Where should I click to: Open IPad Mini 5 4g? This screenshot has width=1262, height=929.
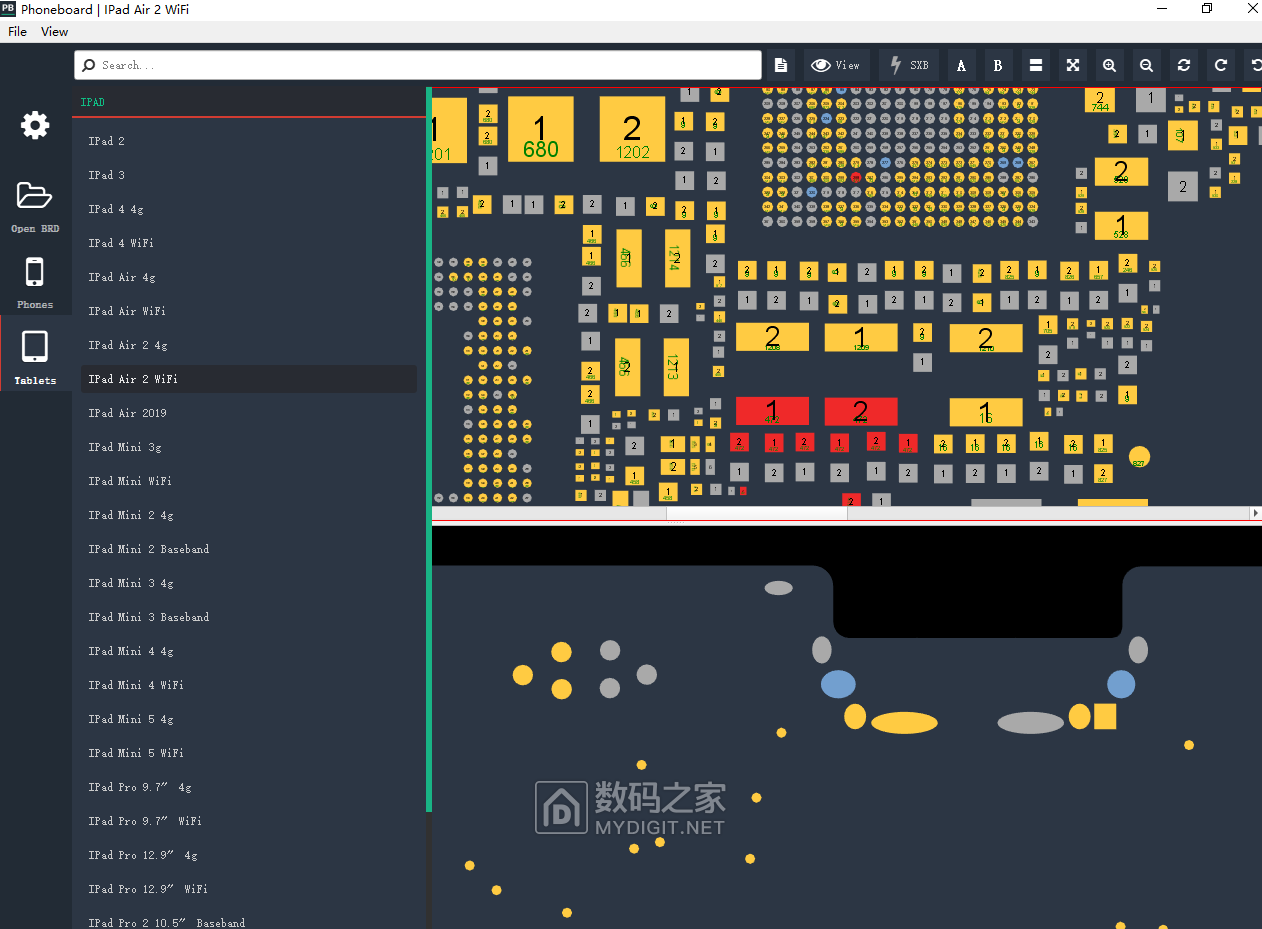pyautogui.click(x=249, y=719)
